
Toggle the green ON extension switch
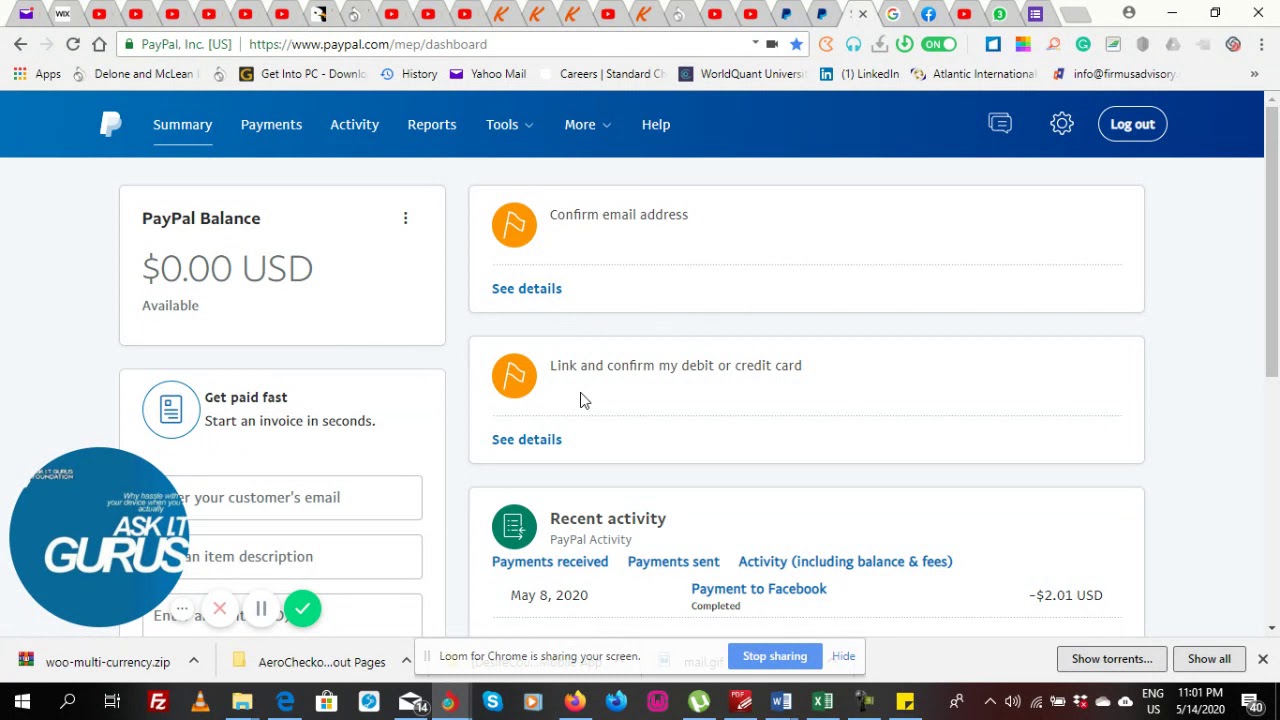(939, 44)
